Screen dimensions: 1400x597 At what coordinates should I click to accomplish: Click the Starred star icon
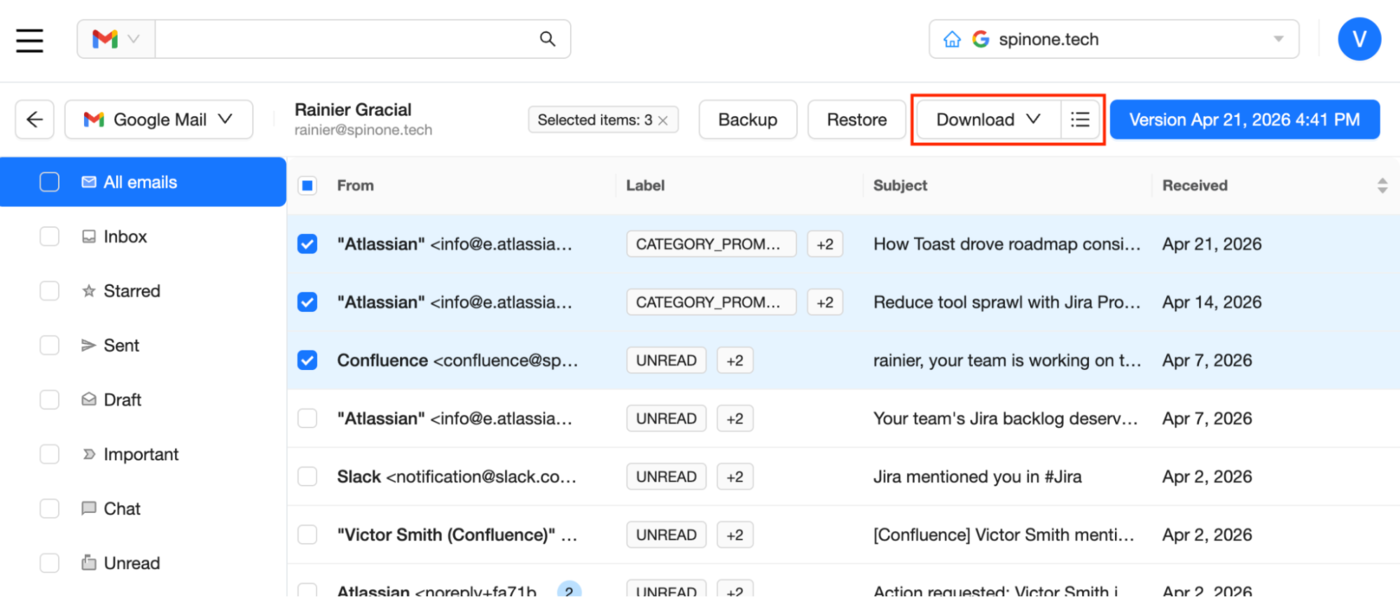89,291
